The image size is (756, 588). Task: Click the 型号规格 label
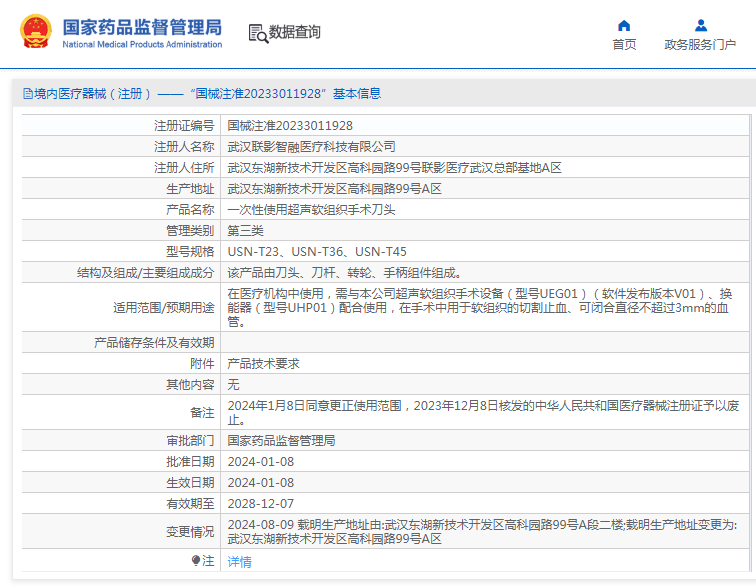(190, 252)
